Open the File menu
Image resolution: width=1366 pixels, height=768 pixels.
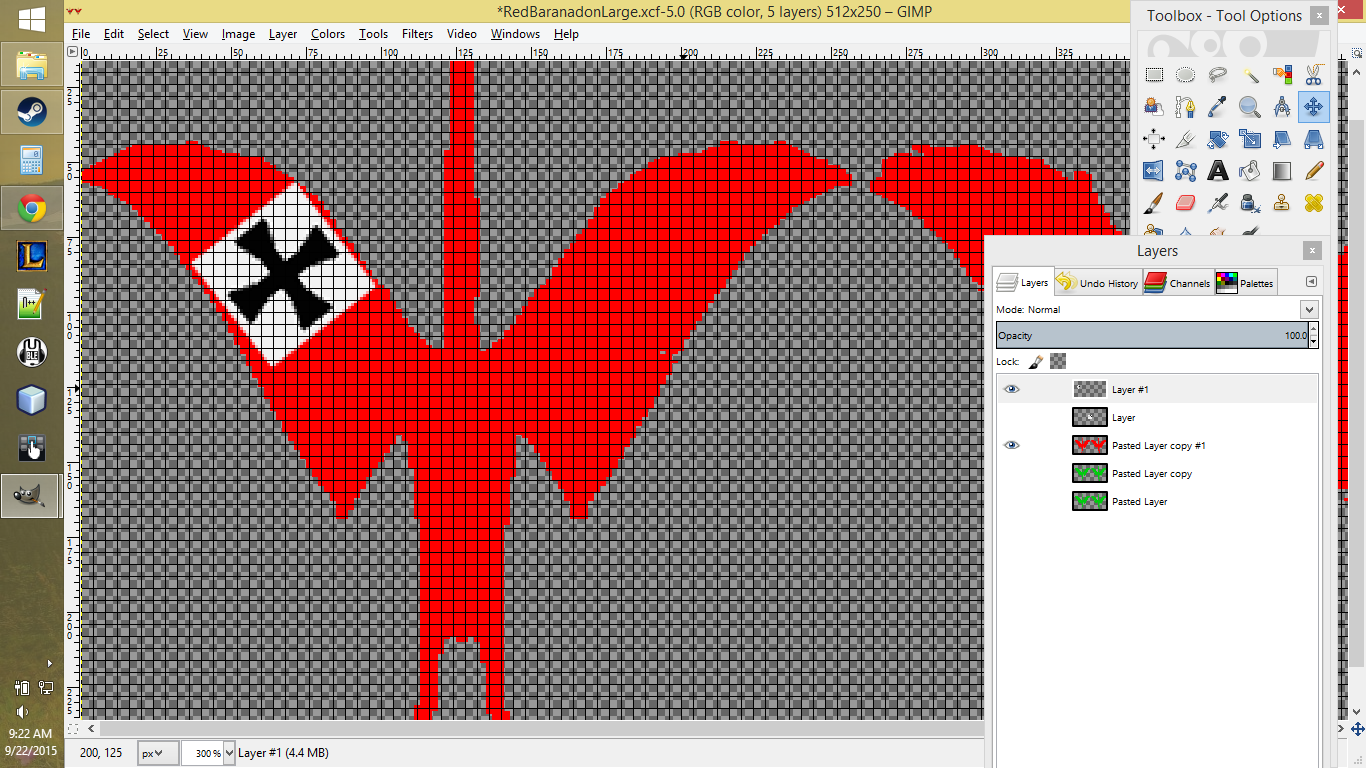(x=81, y=33)
